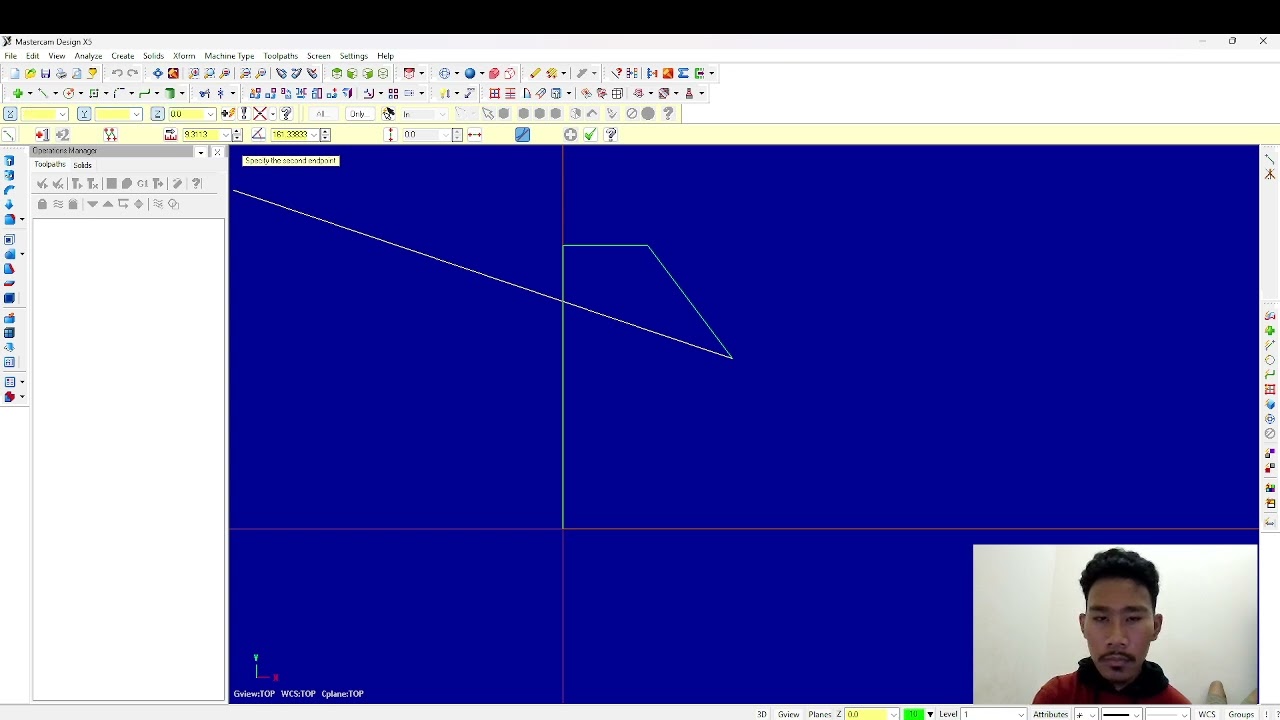
Task: Click the Operations Manager help icon
Action: point(196,184)
